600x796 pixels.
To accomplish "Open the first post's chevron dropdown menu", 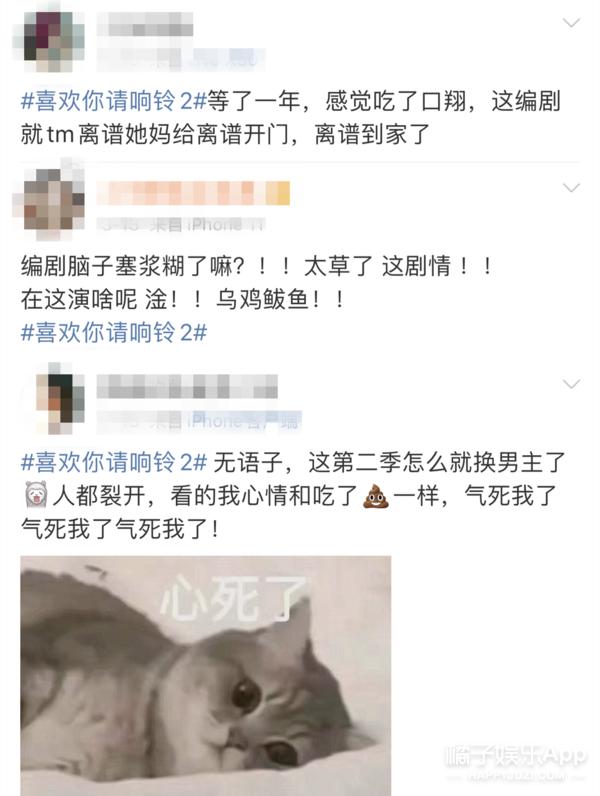I will (572, 23).
